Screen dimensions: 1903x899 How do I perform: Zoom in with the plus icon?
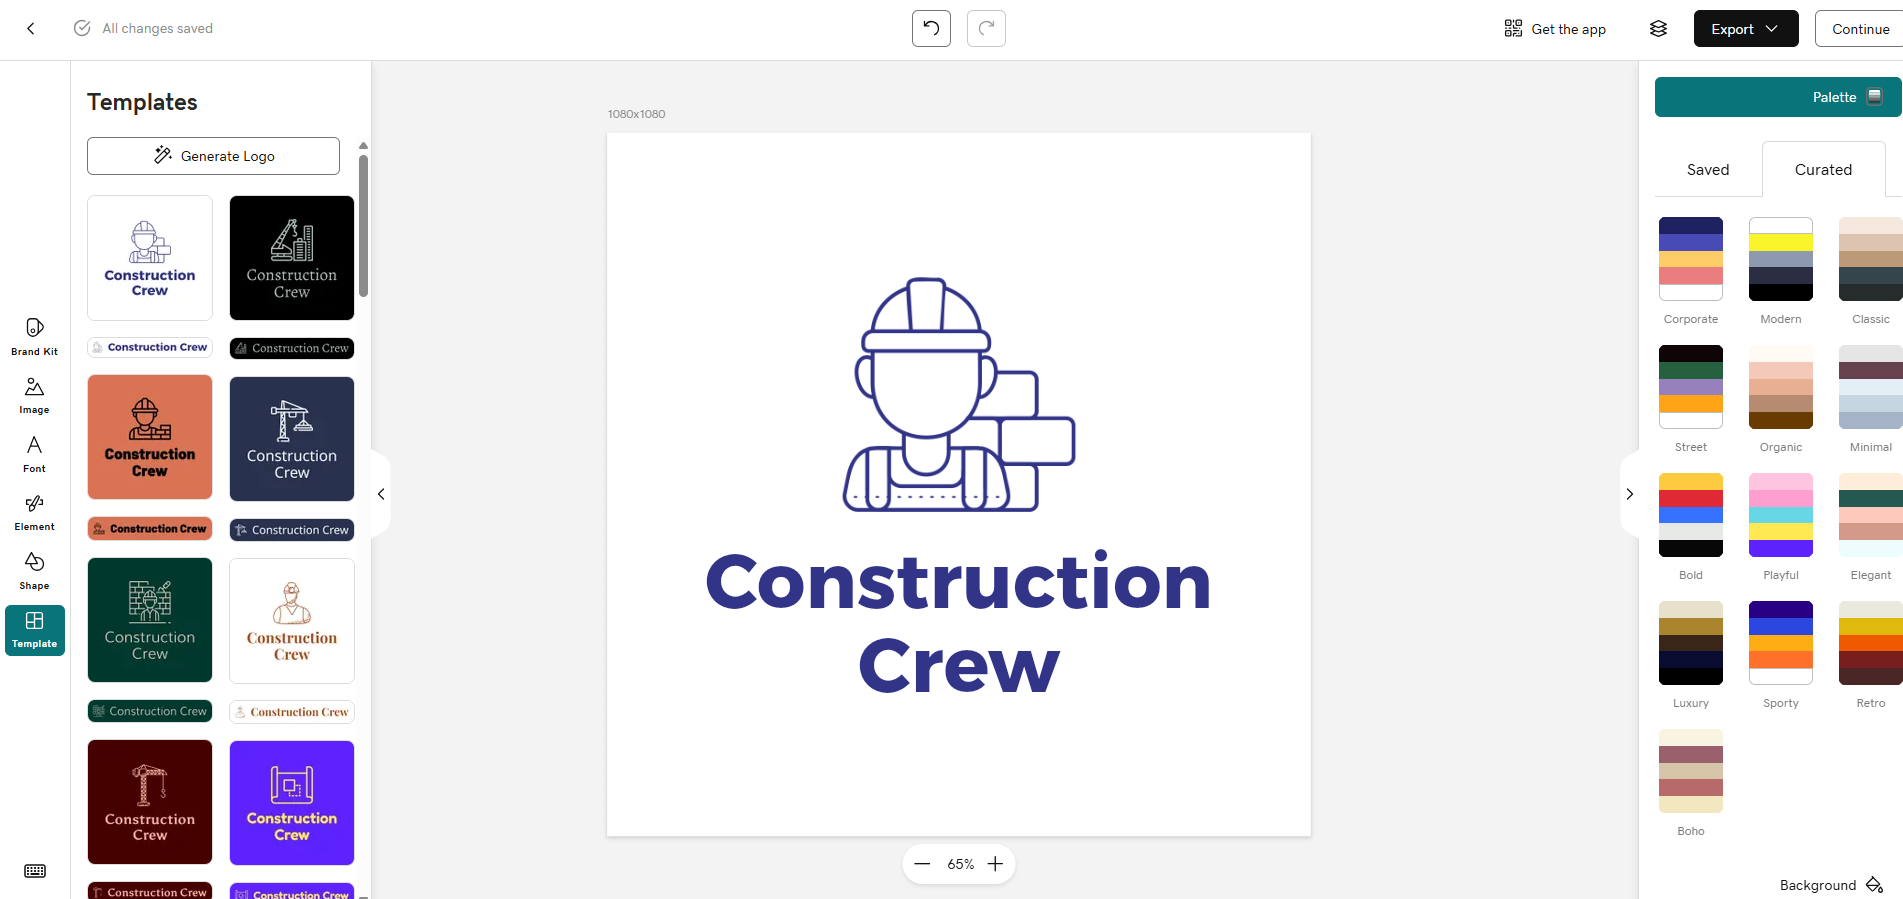(995, 864)
